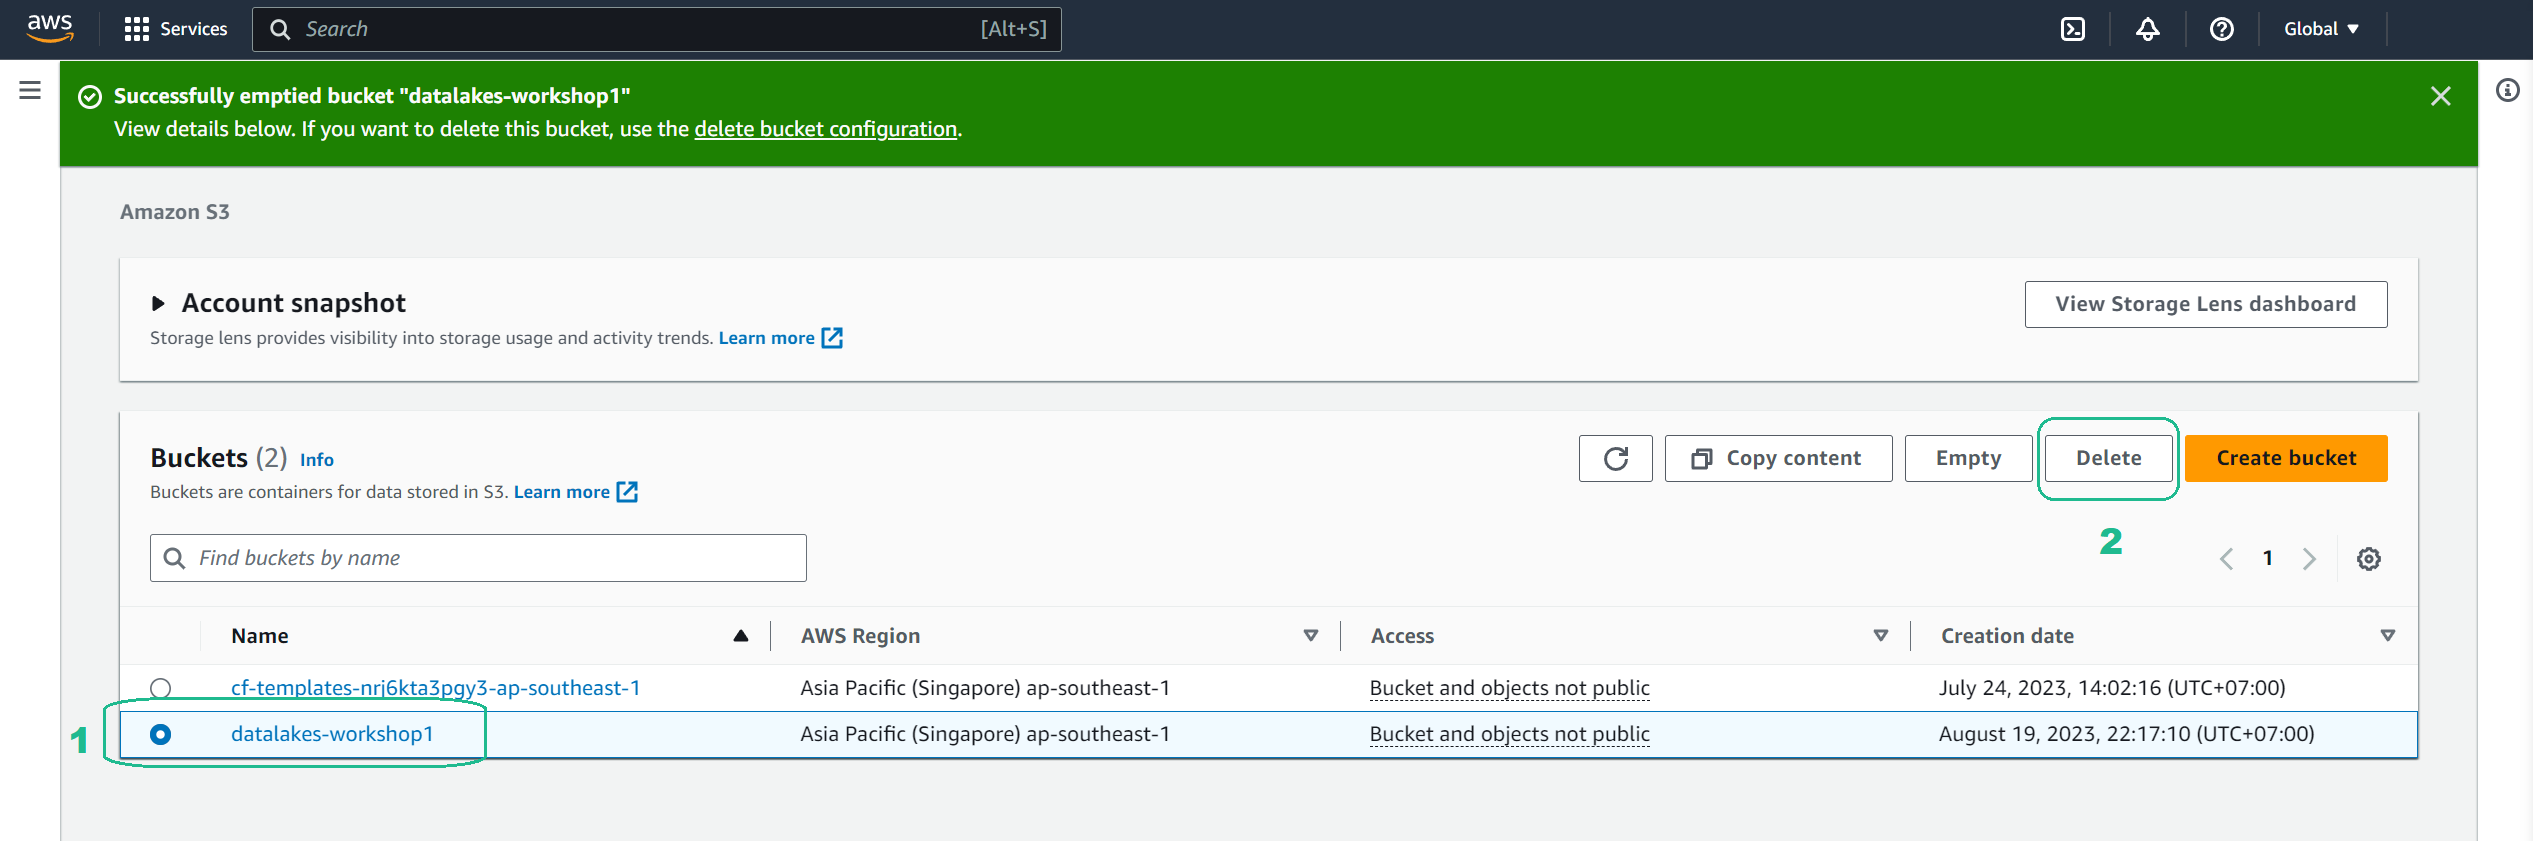Open the help question mark menu
2533x841 pixels.
pyautogui.click(x=2222, y=29)
